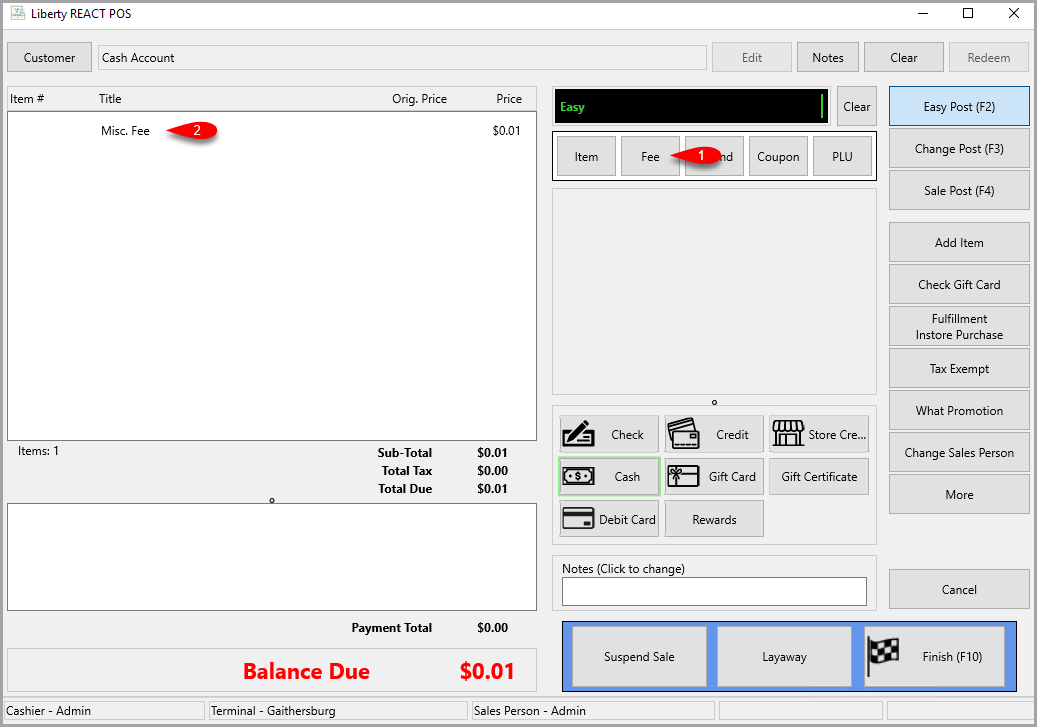Cancel the current sale

pyautogui.click(x=959, y=589)
